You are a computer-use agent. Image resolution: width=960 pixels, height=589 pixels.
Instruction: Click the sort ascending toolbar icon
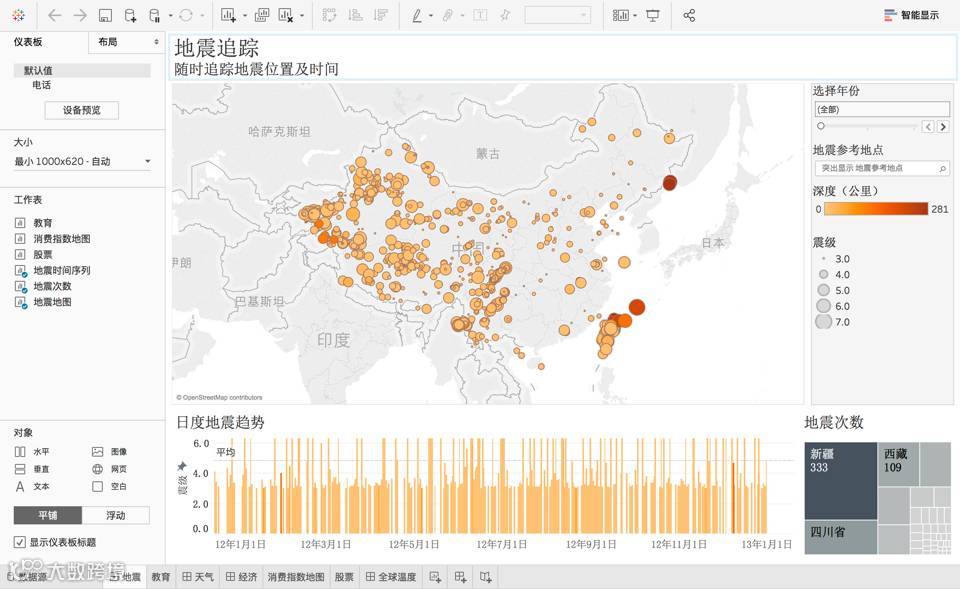pos(355,15)
